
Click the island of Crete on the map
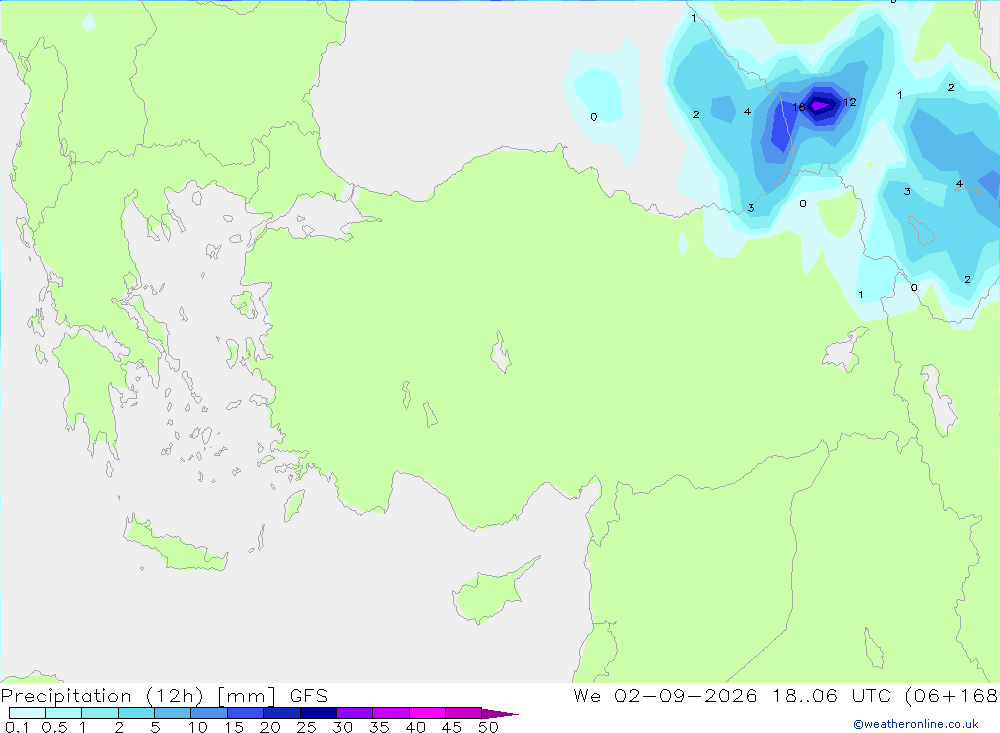pos(175,544)
